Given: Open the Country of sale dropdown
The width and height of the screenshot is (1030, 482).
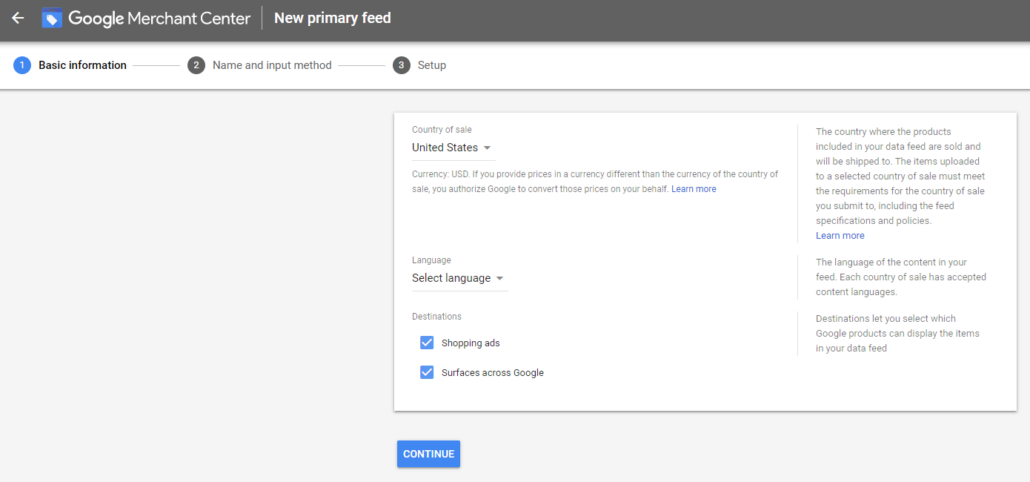Looking at the screenshot, I should tap(453, 148).
